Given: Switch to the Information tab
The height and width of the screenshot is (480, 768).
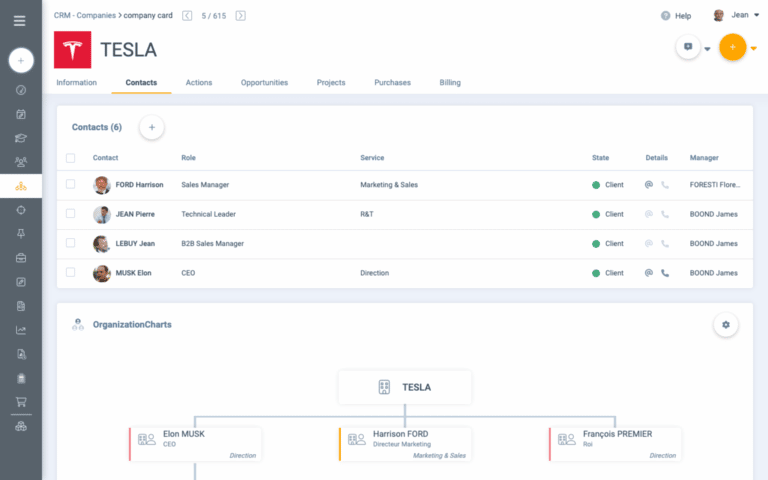Looking at the screenshot, I should coord(76,82).
